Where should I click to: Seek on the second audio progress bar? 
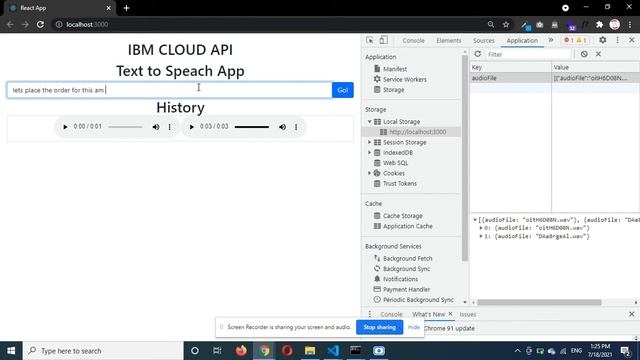(x=252, y=127)
